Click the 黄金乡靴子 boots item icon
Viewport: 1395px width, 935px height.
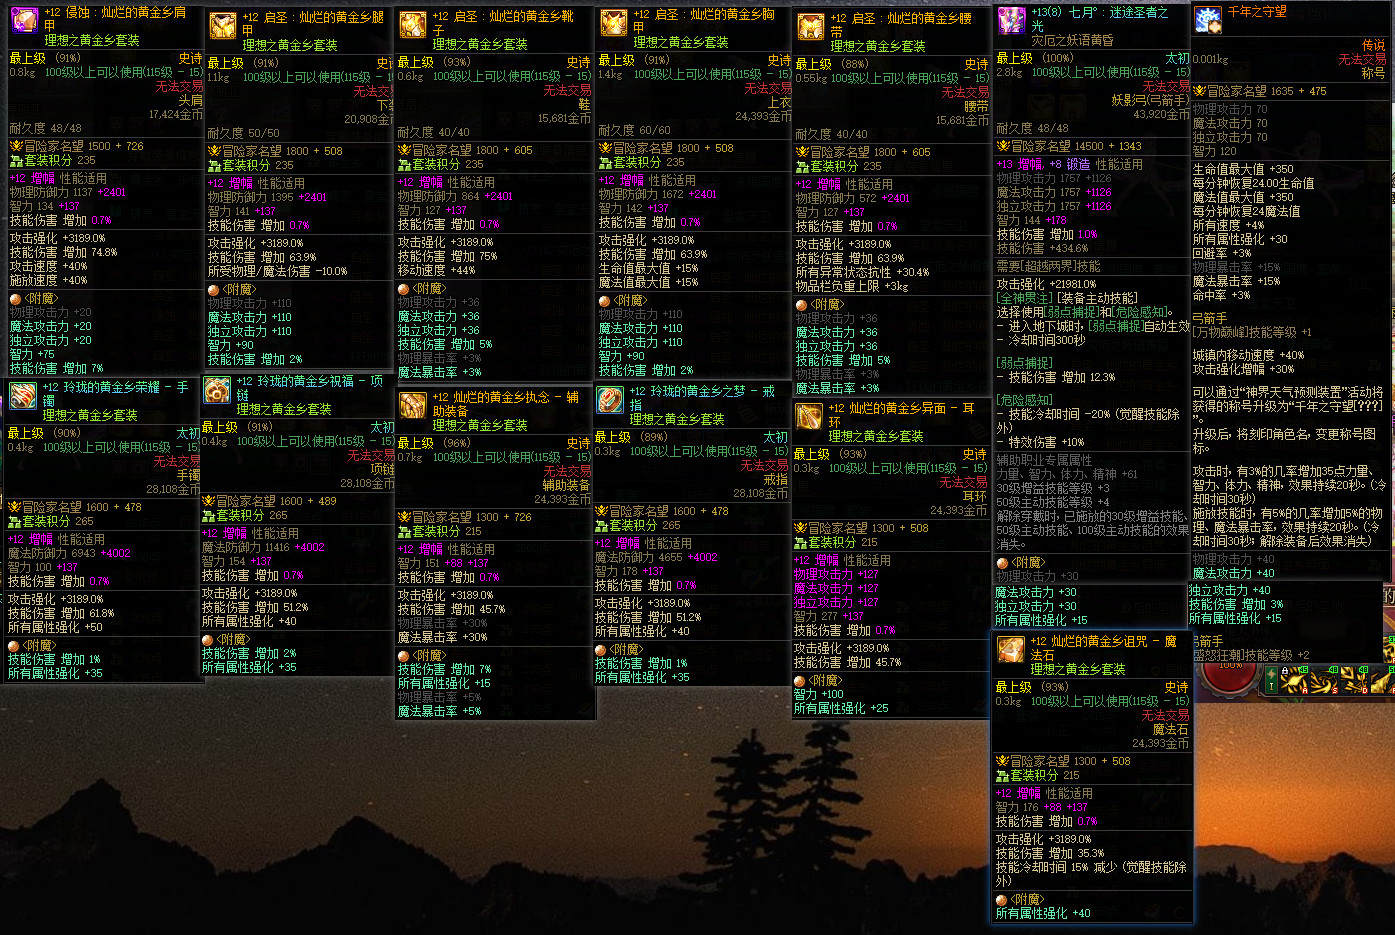point(412,25)
